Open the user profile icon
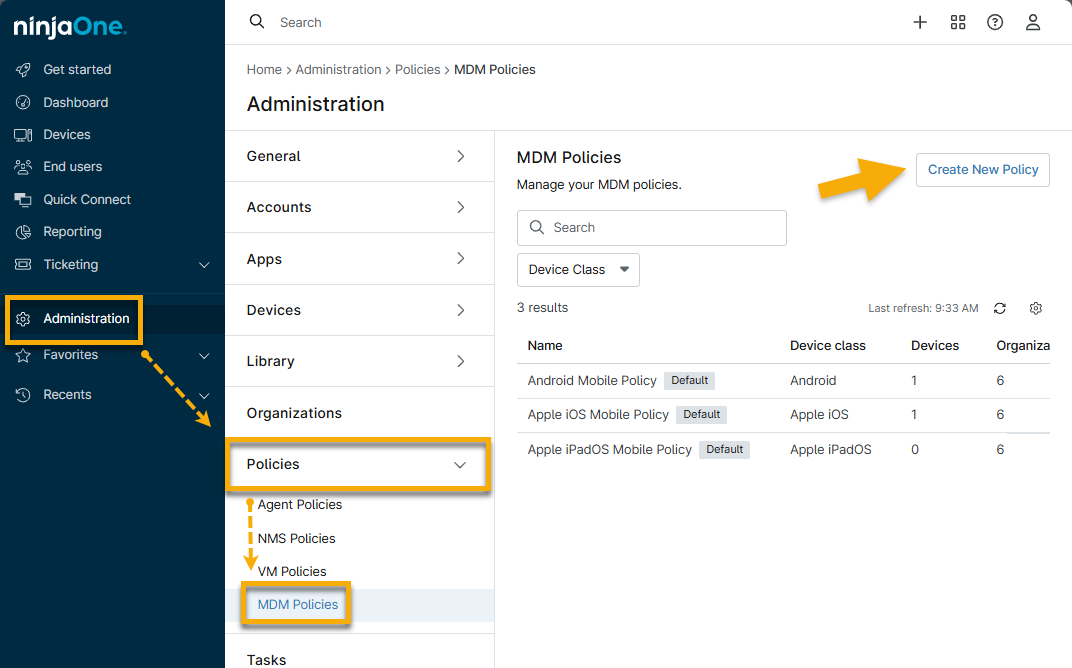This screenshot has height=668, width=1072. pyautogui.click(x=1033, y=22)
